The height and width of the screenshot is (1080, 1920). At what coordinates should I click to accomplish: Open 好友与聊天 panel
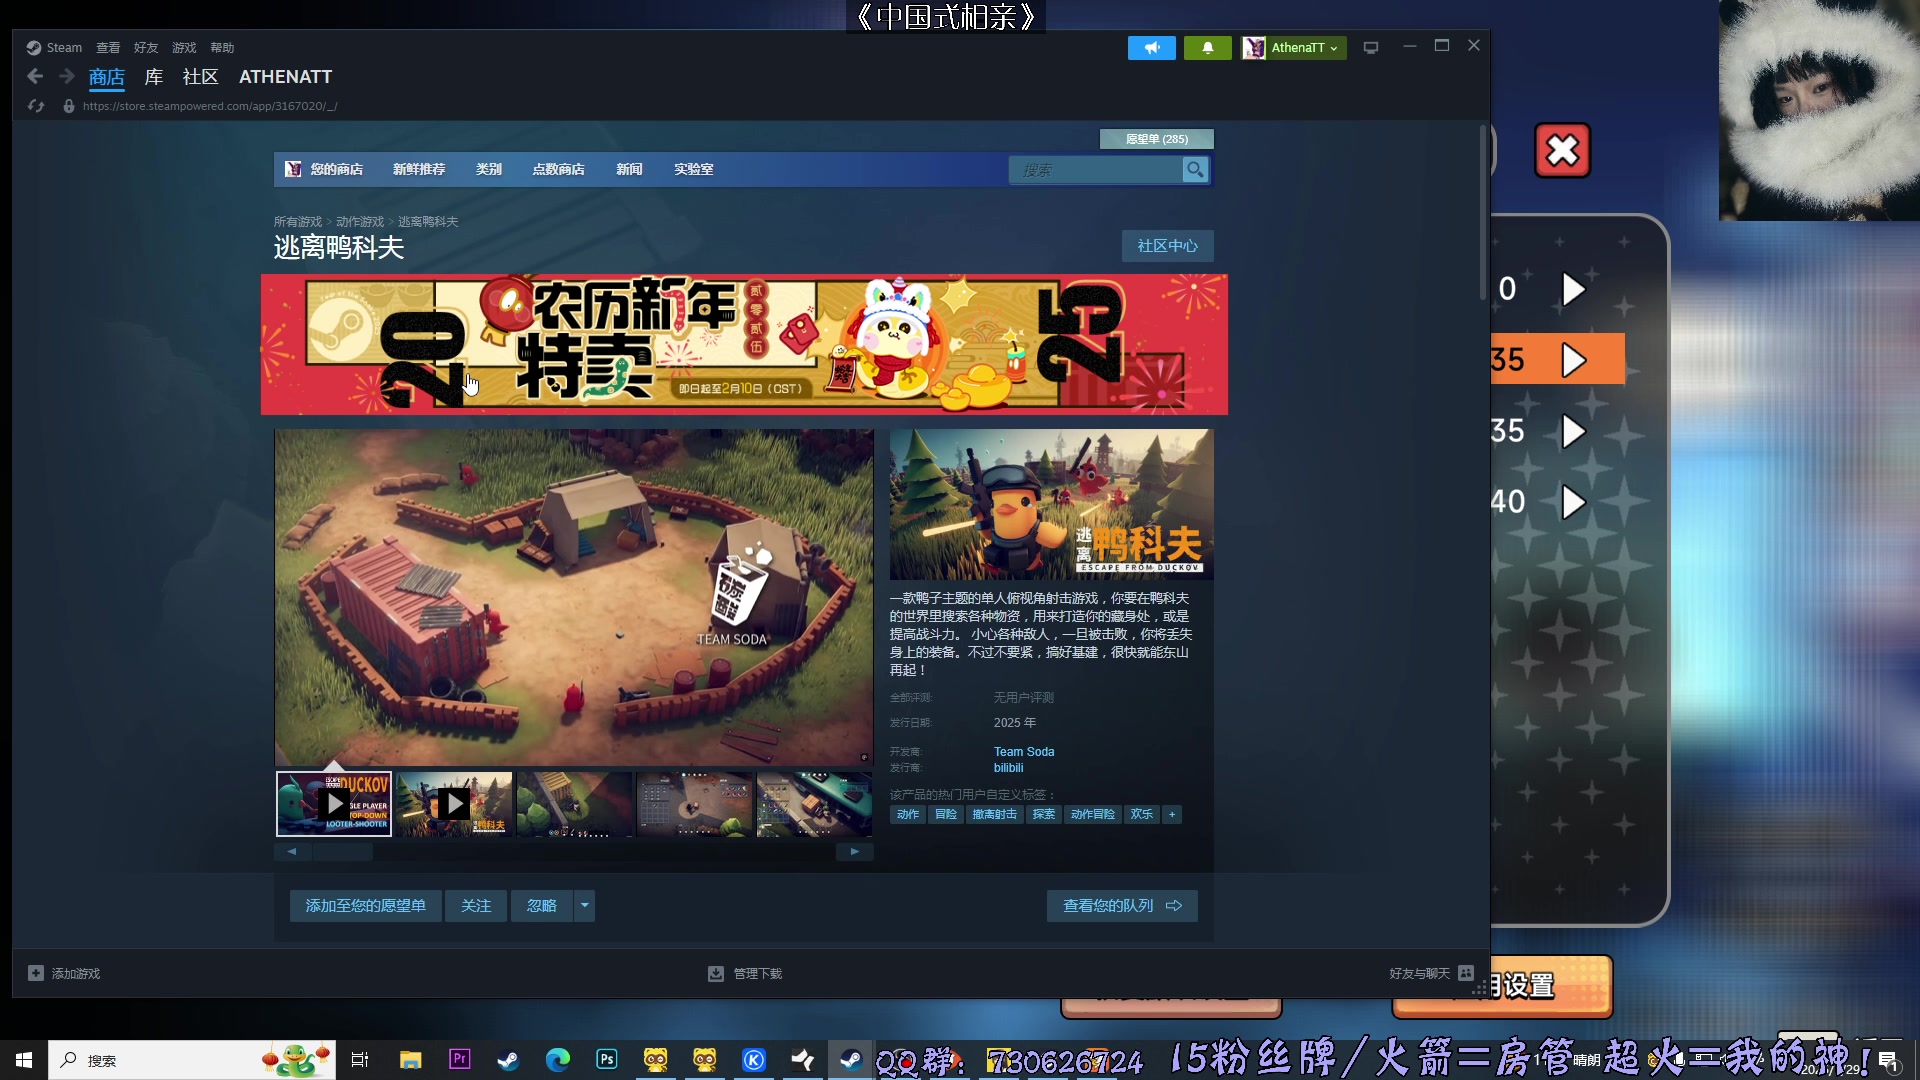[1431, 974]
